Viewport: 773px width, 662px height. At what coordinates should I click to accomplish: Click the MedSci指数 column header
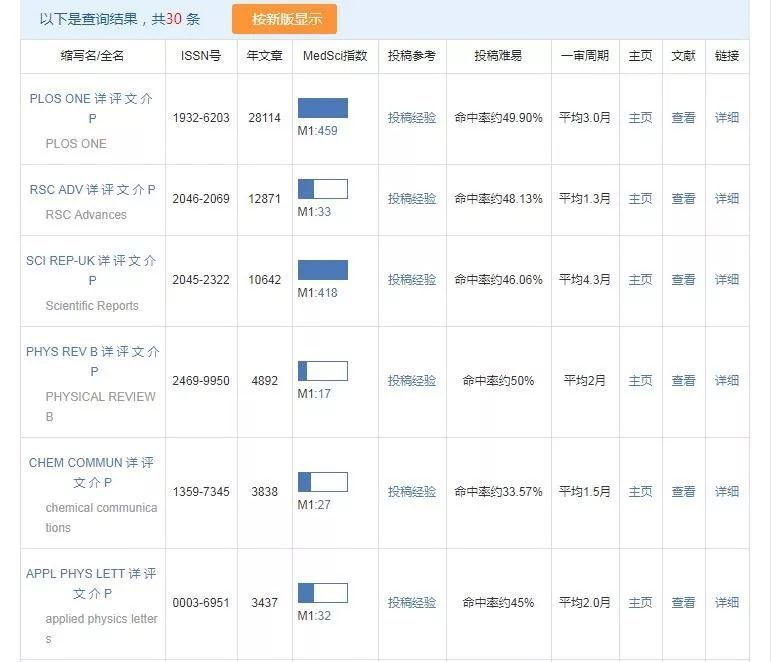point(335,56)
